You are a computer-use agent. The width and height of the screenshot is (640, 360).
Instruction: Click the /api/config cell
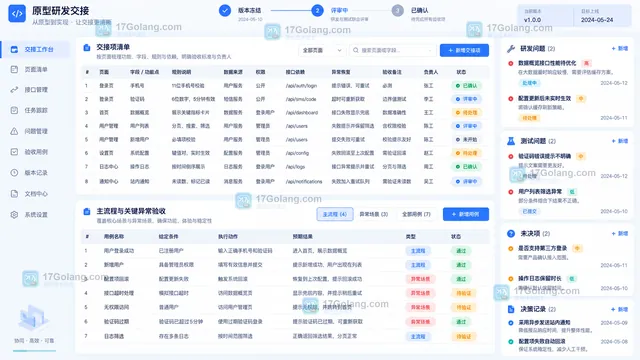pyautogui.click(x=297, y=153)
